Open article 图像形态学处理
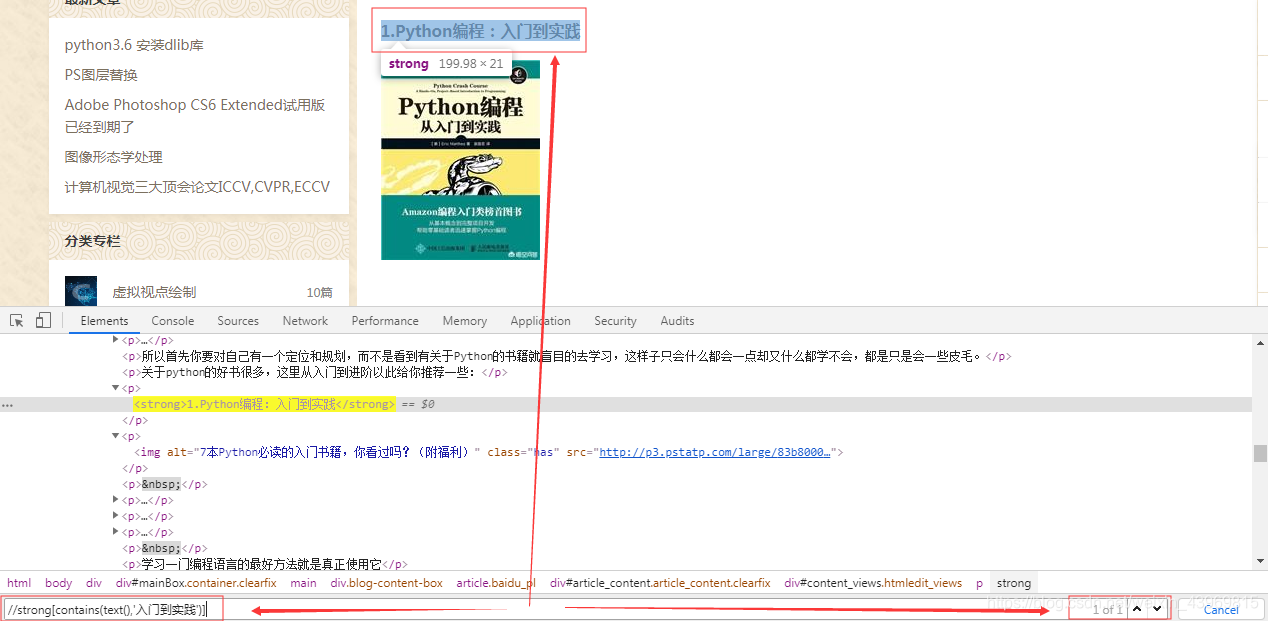This screenshot has height=621, width=1268. point(113,157)
